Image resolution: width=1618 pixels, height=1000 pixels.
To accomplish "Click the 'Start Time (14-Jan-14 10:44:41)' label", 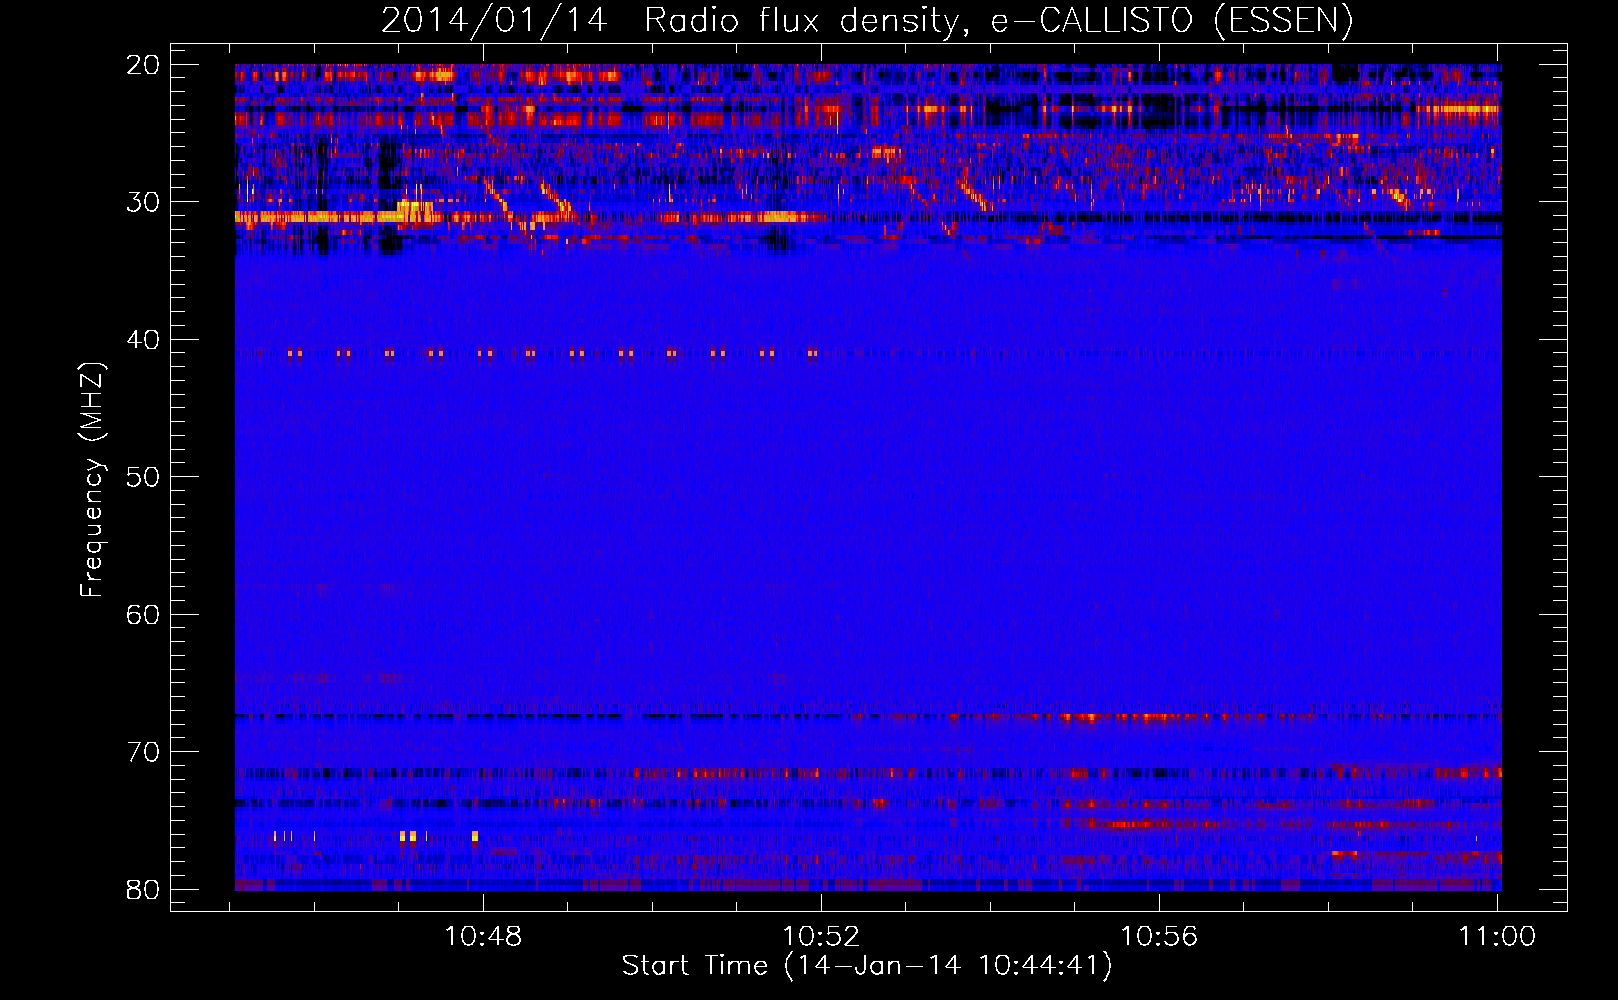I will click(x=867, y=966).
